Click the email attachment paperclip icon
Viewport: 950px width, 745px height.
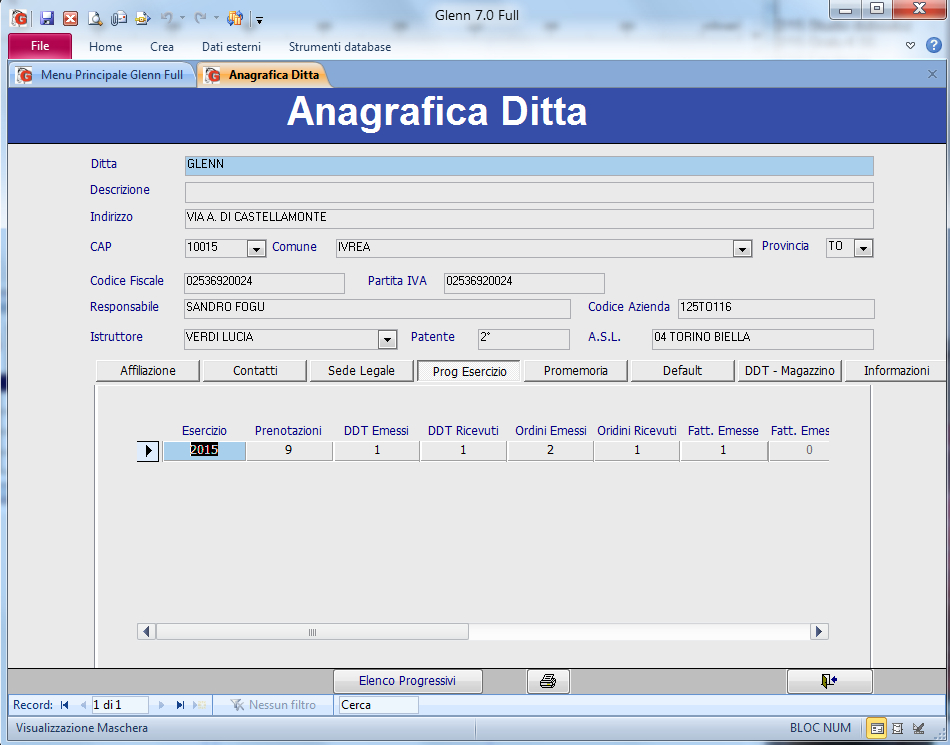click(x=119, y=18)
